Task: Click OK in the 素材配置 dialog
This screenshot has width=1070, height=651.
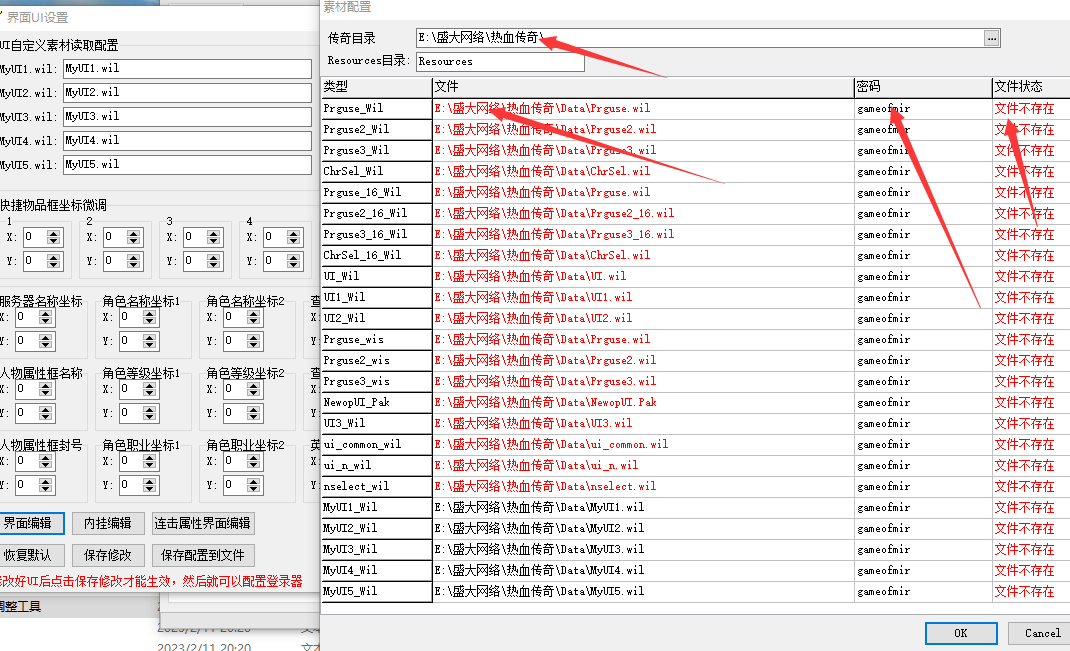Action: 960,633
